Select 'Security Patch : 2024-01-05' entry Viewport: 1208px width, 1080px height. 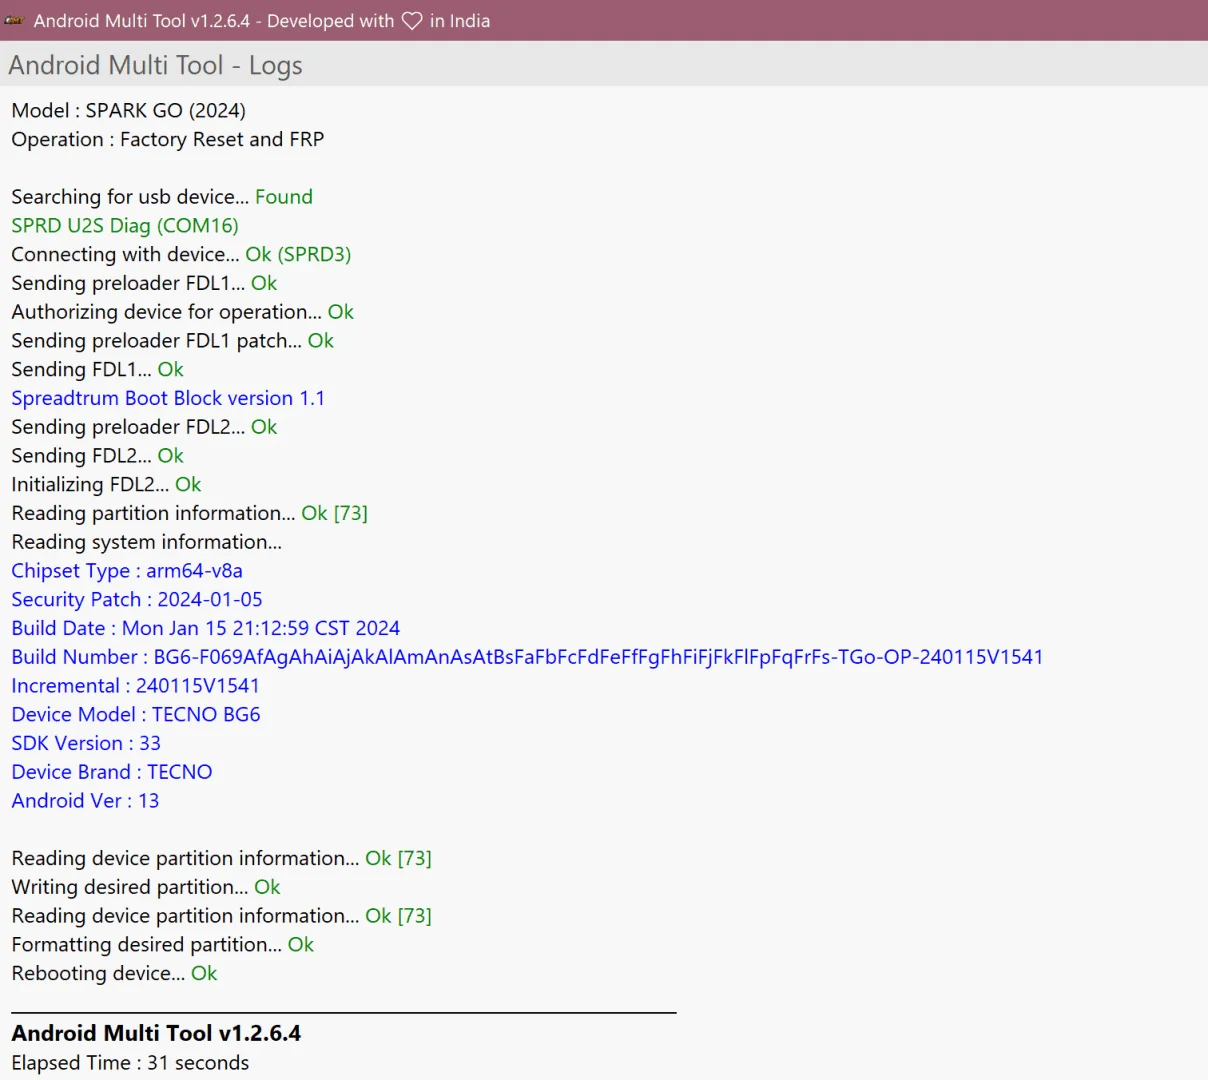pos(137,600)
